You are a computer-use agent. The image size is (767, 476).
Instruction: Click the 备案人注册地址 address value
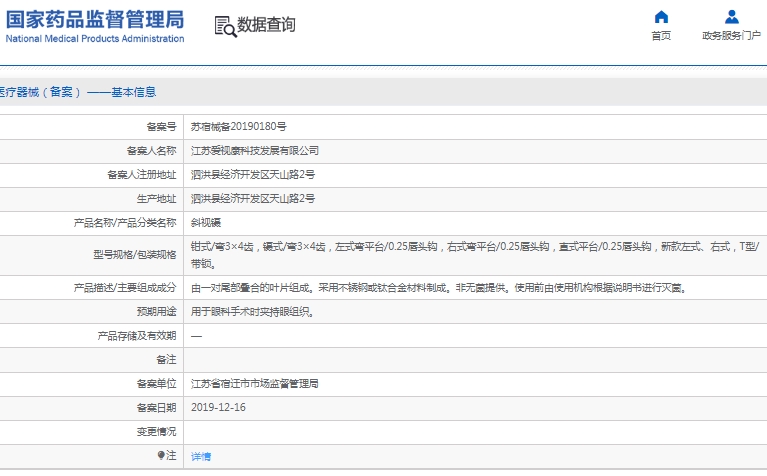tap(253, 175)
